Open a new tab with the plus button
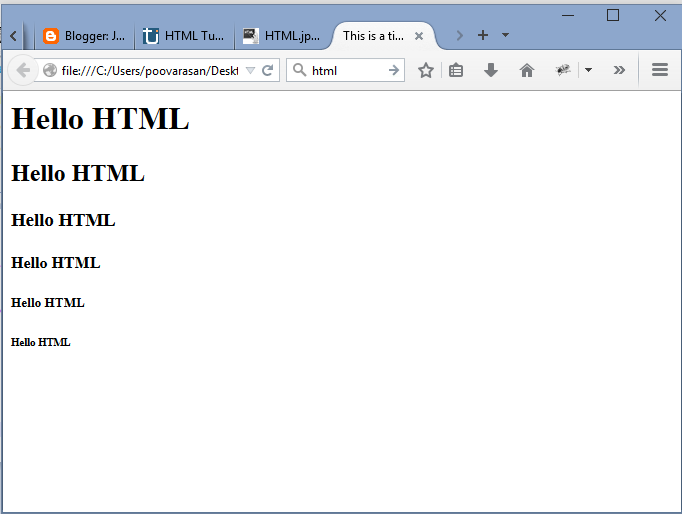Screen dimensions: 682x514 tap(483, 35)
